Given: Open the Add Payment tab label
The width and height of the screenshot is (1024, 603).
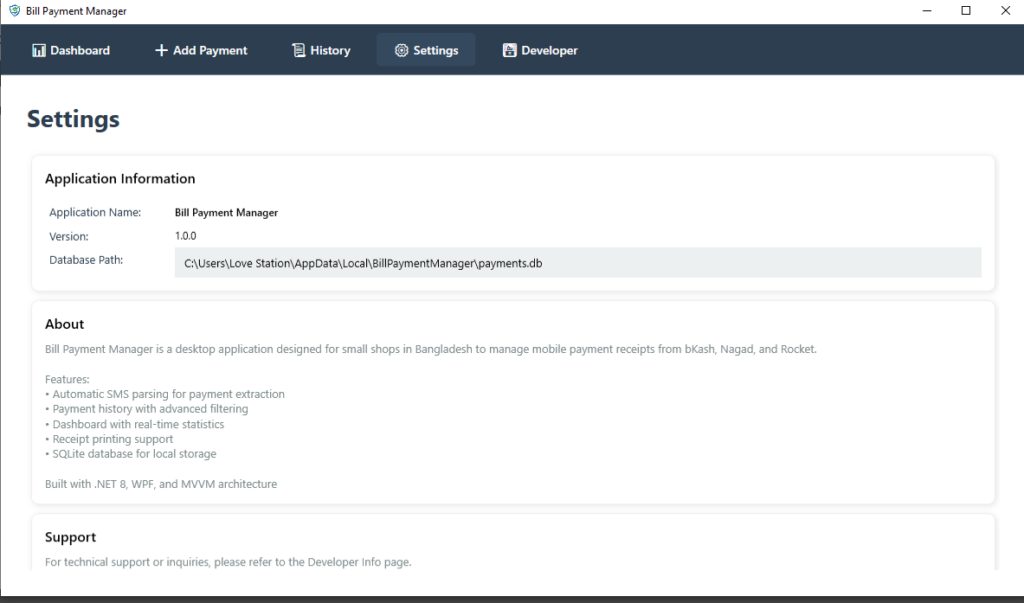Looking at the screenshot, I should (x=210, y=50).
